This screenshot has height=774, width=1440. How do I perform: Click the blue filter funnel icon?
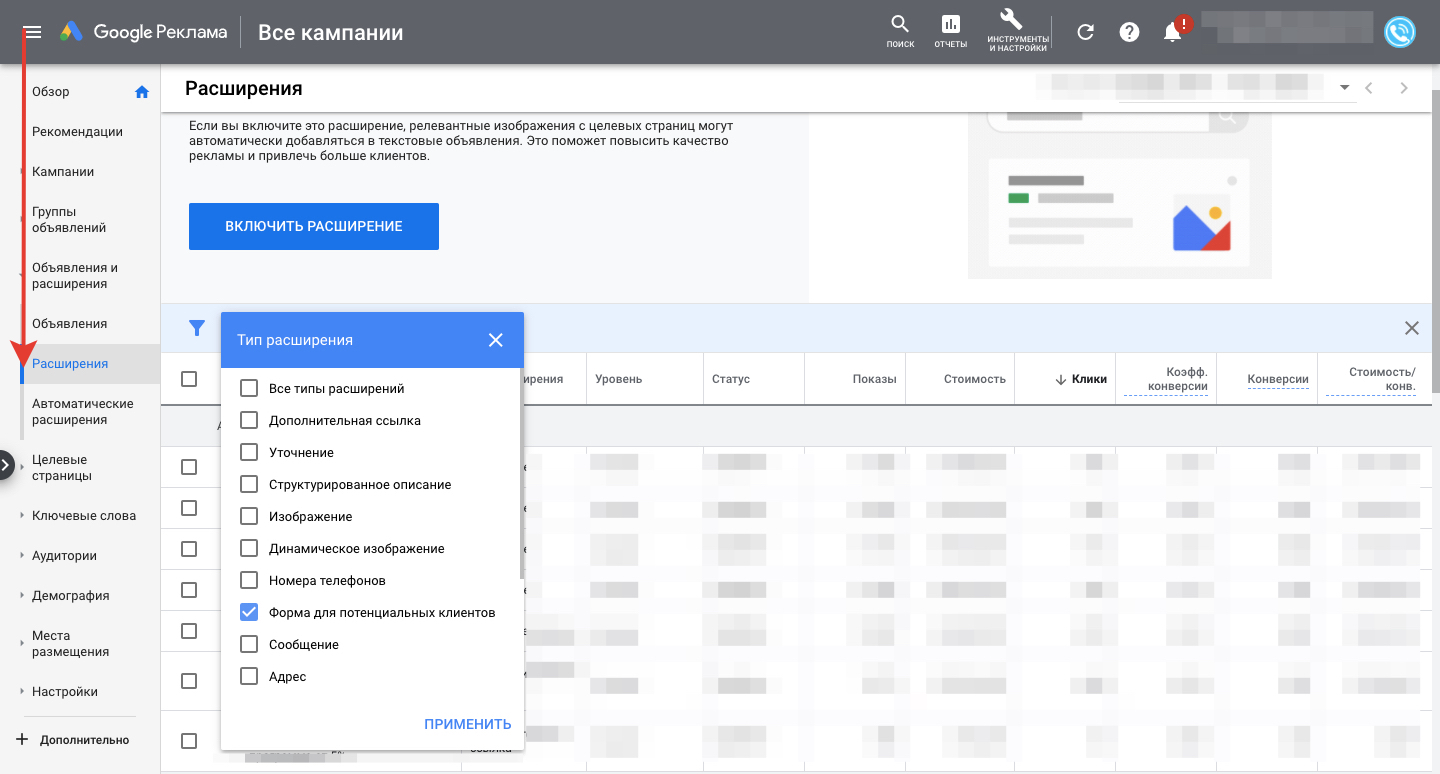(x=197, y=328)
